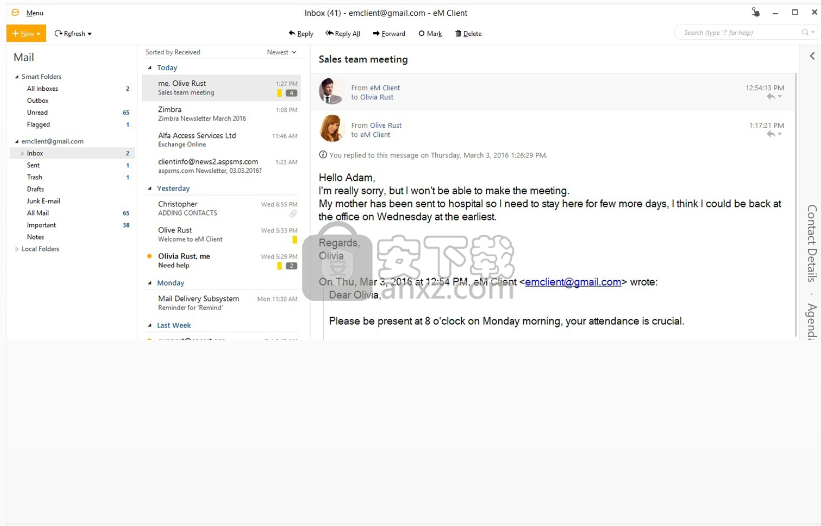The image size is (821, 526).
Task: Expand Local Folders tree
Action: pos(17,249)
